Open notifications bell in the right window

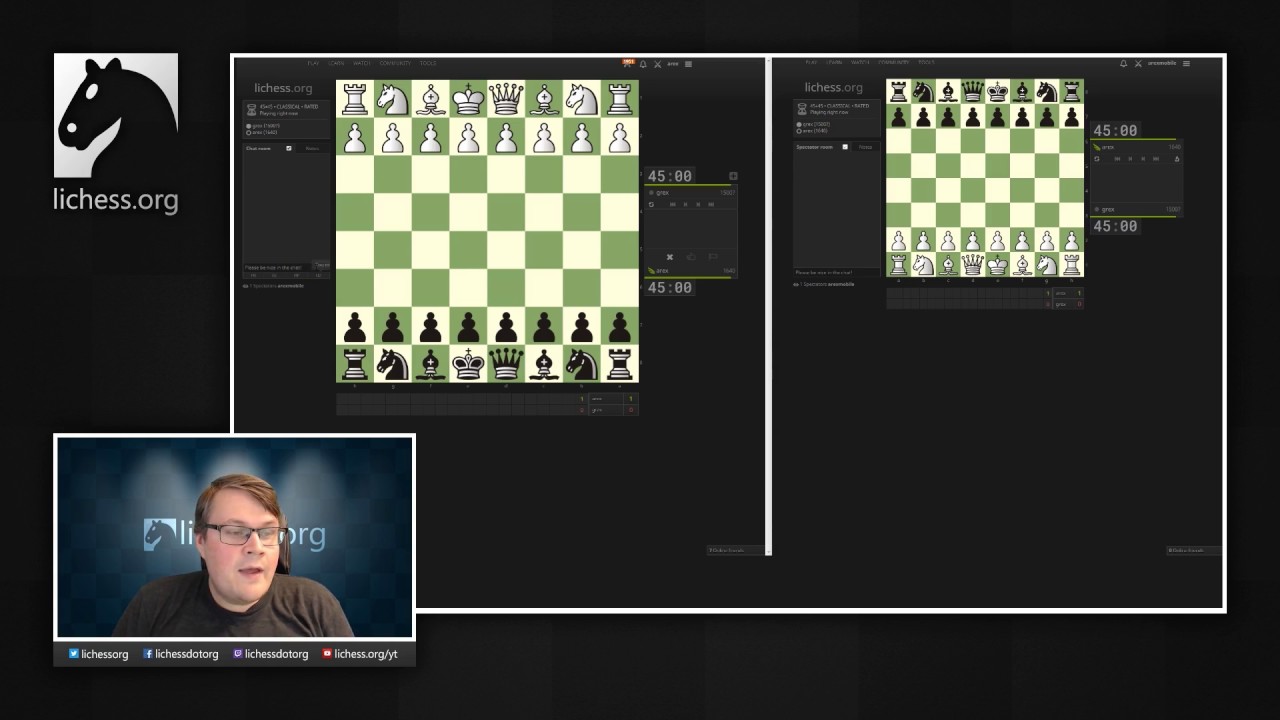click(x=1123, y=63)
